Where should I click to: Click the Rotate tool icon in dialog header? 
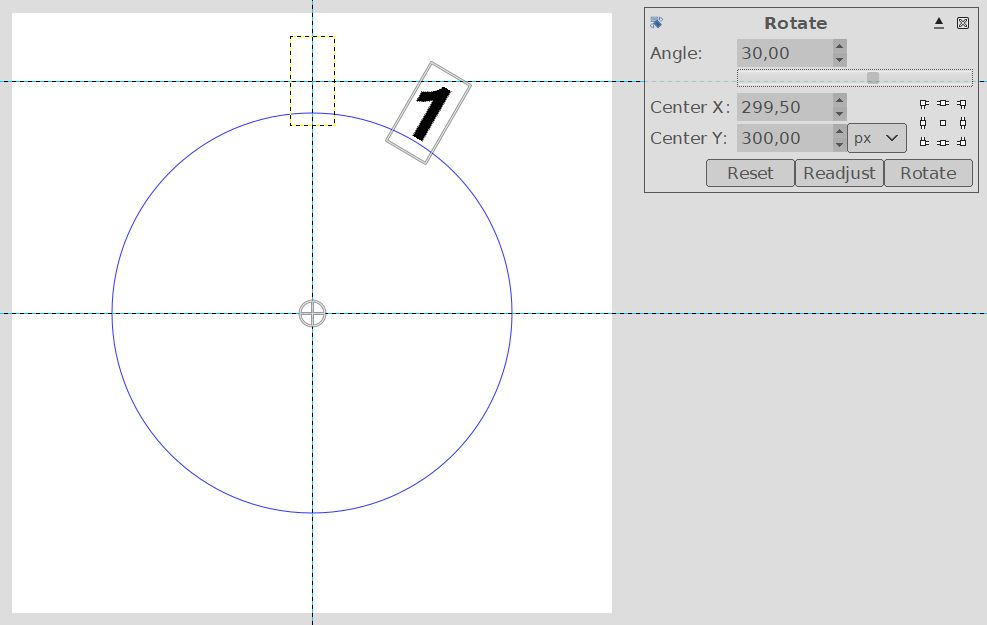pyautogui.click(x=656, y=23)
